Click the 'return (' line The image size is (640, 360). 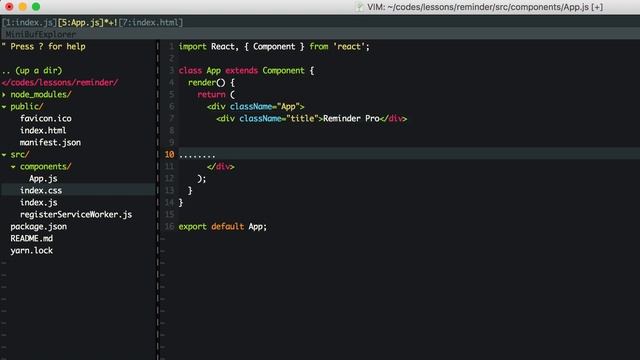pos(216,95)
